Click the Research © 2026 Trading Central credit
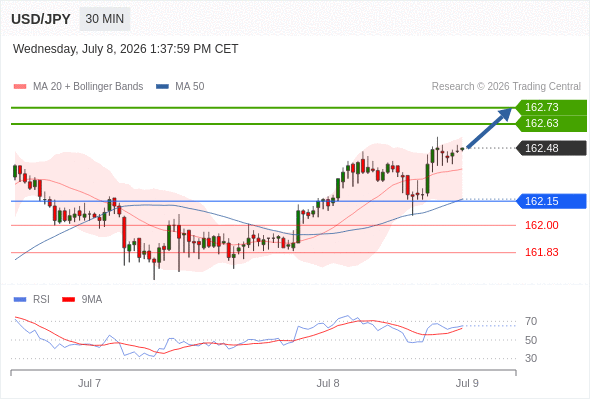This screenshot has height=400, width=590. click(506, 87)
